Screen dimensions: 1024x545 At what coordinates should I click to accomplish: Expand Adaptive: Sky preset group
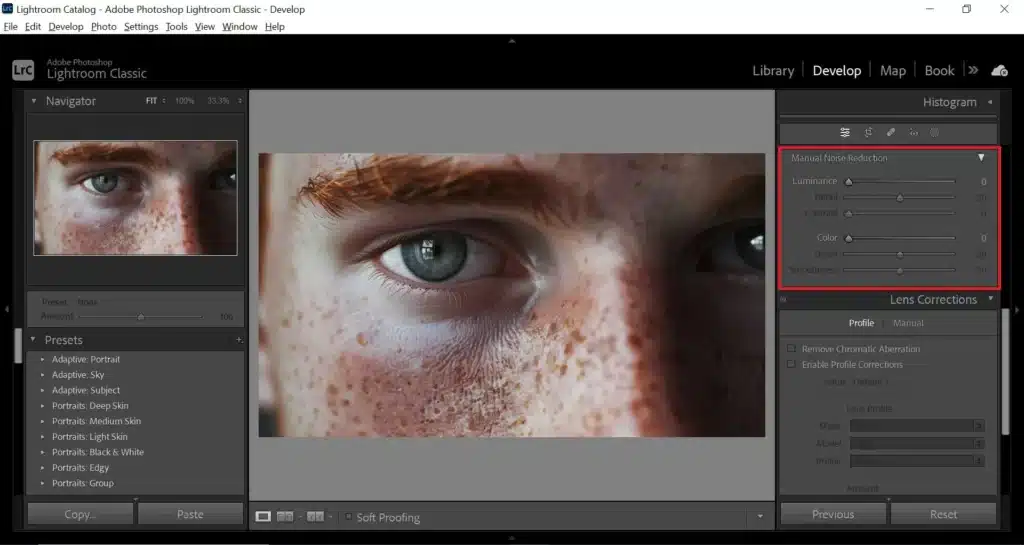42,375
